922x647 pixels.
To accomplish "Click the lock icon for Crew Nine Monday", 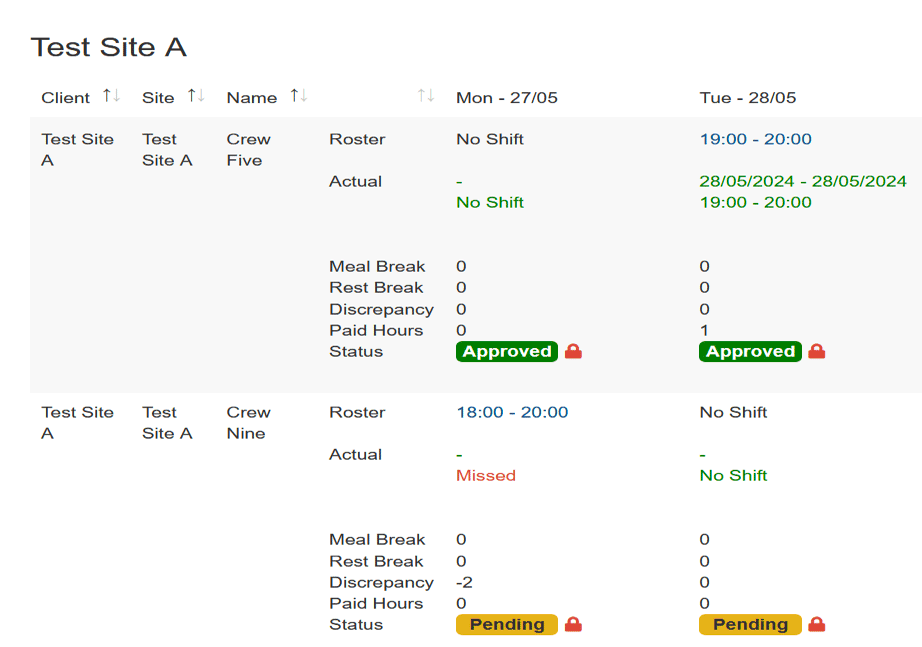I will pos(573,624).
